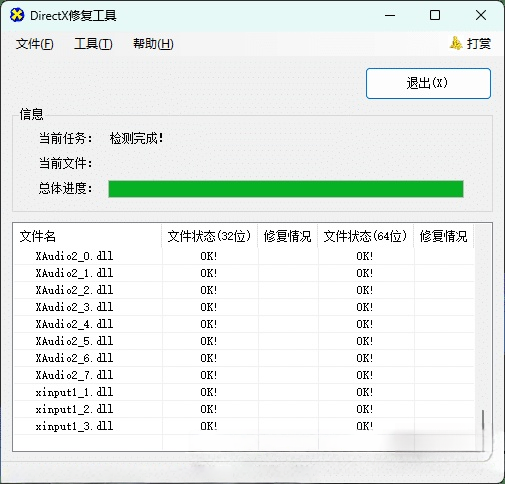Screen dimensions: 505x484
Task: Click the 打赏 donate icon
Action: [x=456, y=43]
